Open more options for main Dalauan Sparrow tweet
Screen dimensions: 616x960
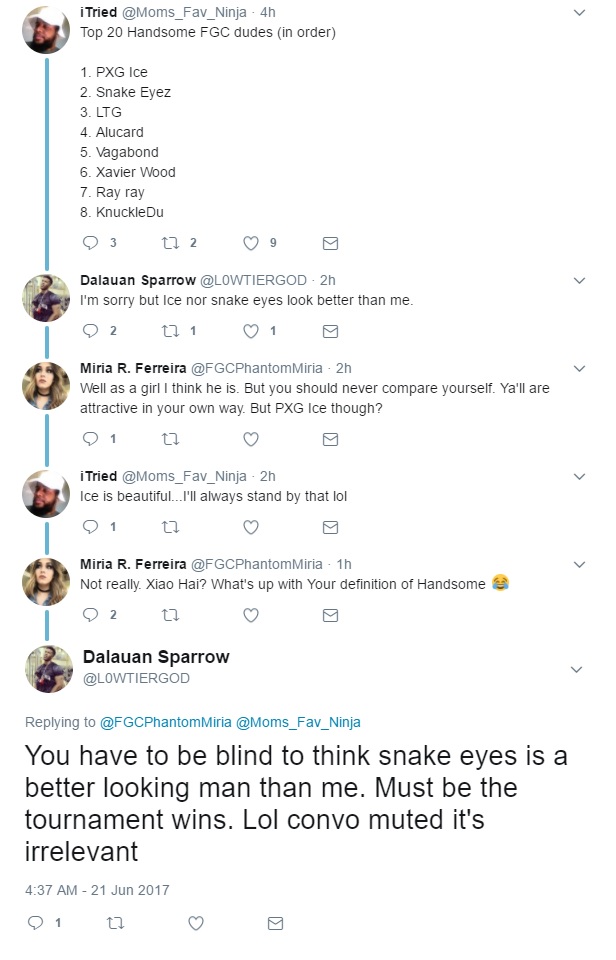576,669
